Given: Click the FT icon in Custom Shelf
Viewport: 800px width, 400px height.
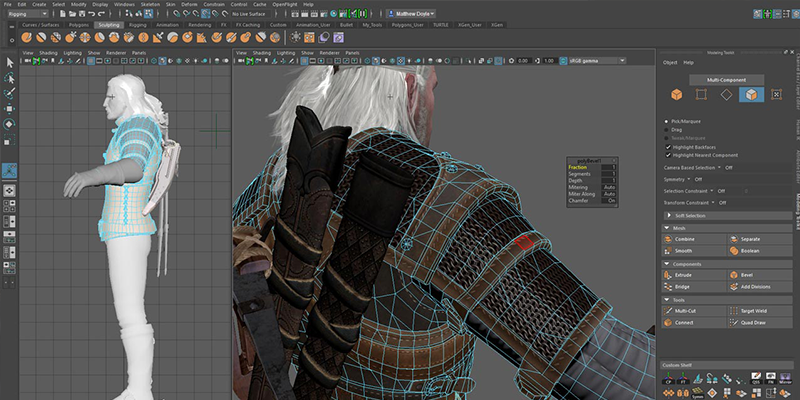Looking at the screenshot, I should [683, 378].
